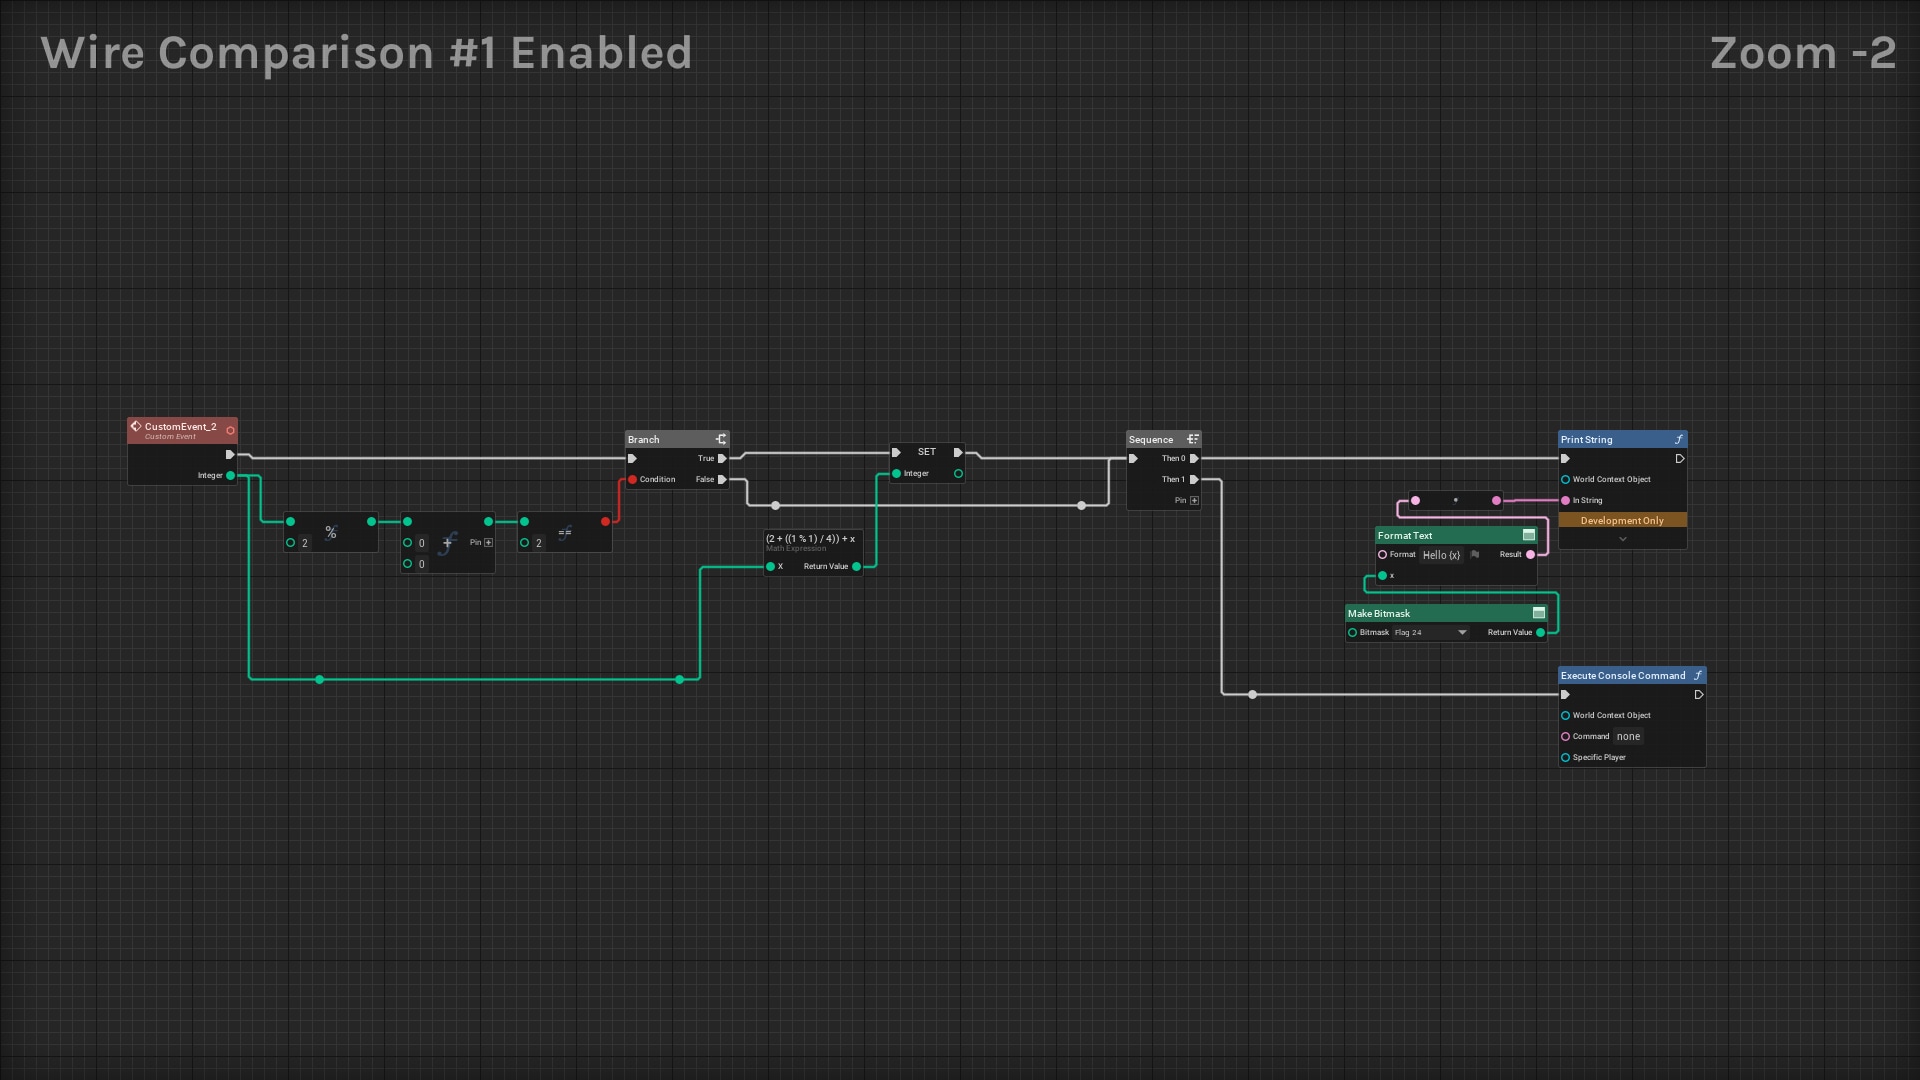This screenshot has width=1920, height=1080.
Task: Edit the Hello {x} Format text field
Action: (1442, 556)
